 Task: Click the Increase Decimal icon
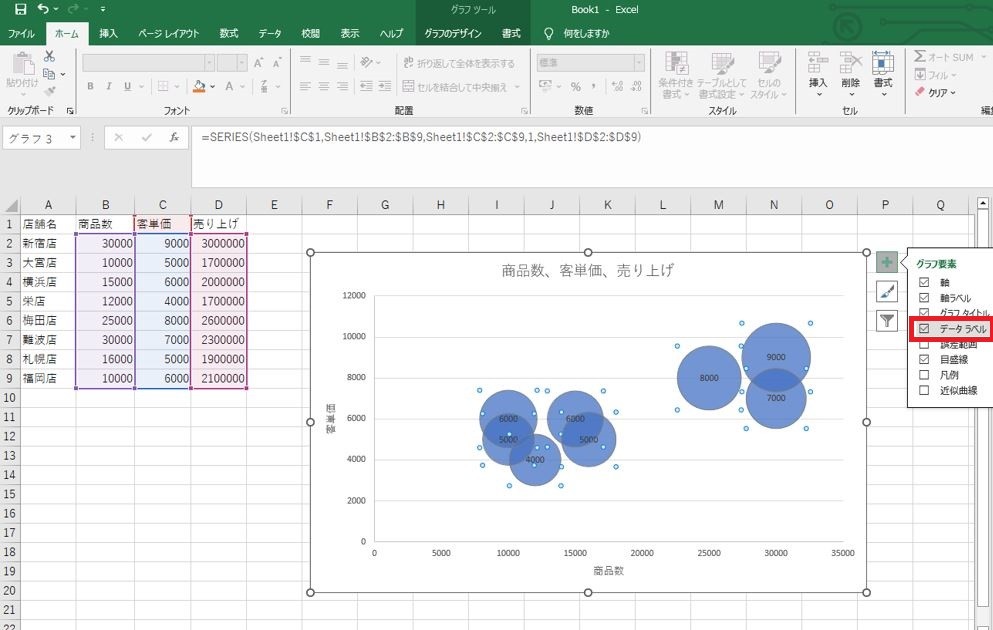(617, 86)
